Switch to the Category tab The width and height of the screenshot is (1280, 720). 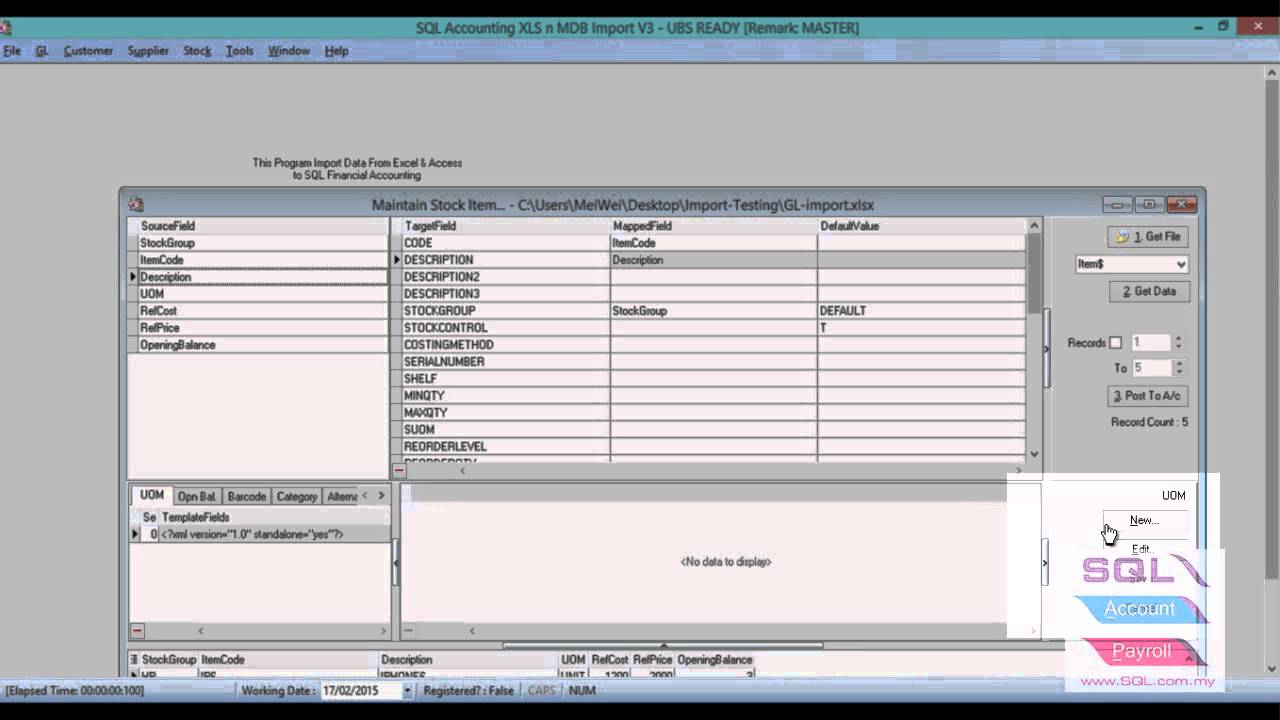[296, 497]
